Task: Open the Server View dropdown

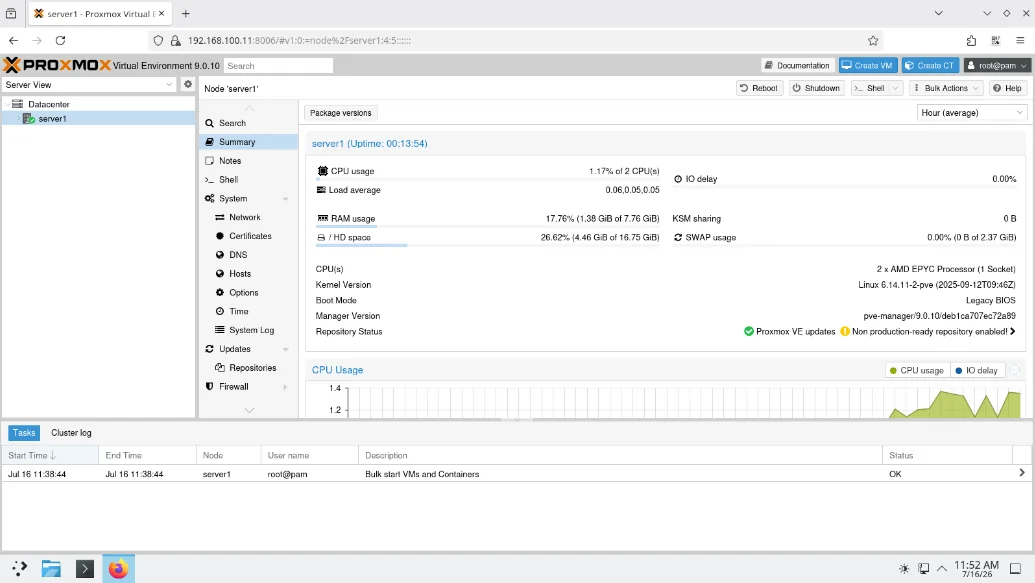Action: tap(169, 85)
